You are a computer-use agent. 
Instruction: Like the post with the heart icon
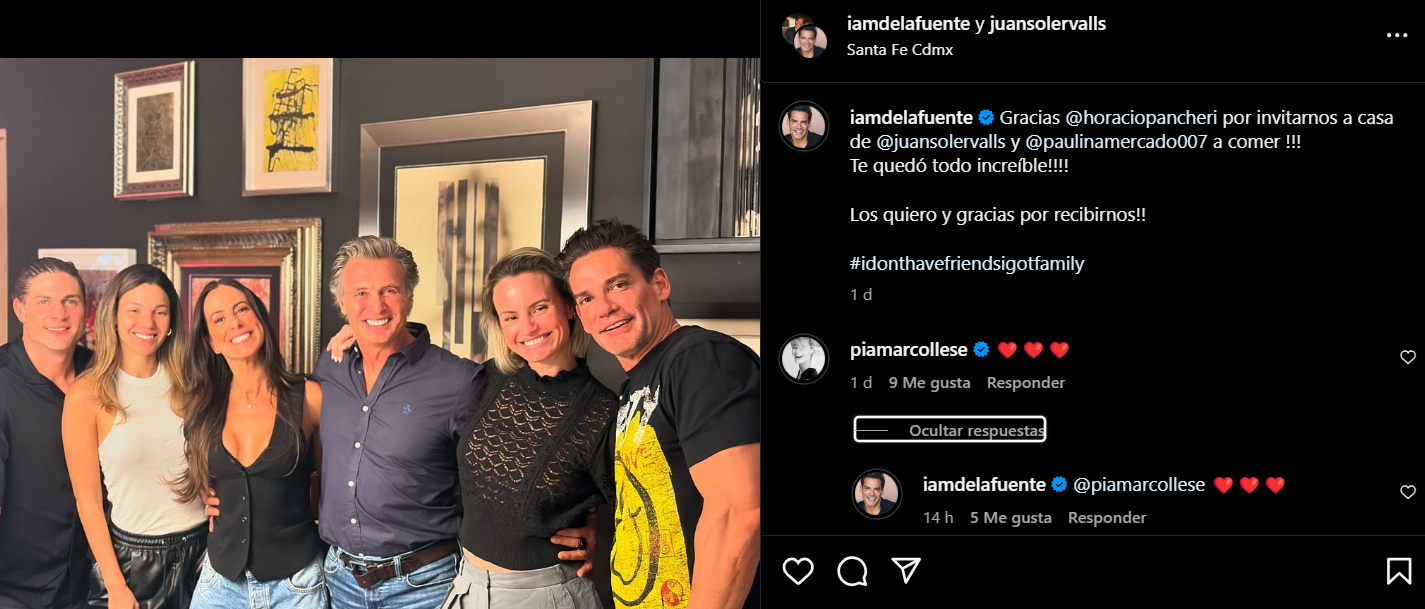797,571
